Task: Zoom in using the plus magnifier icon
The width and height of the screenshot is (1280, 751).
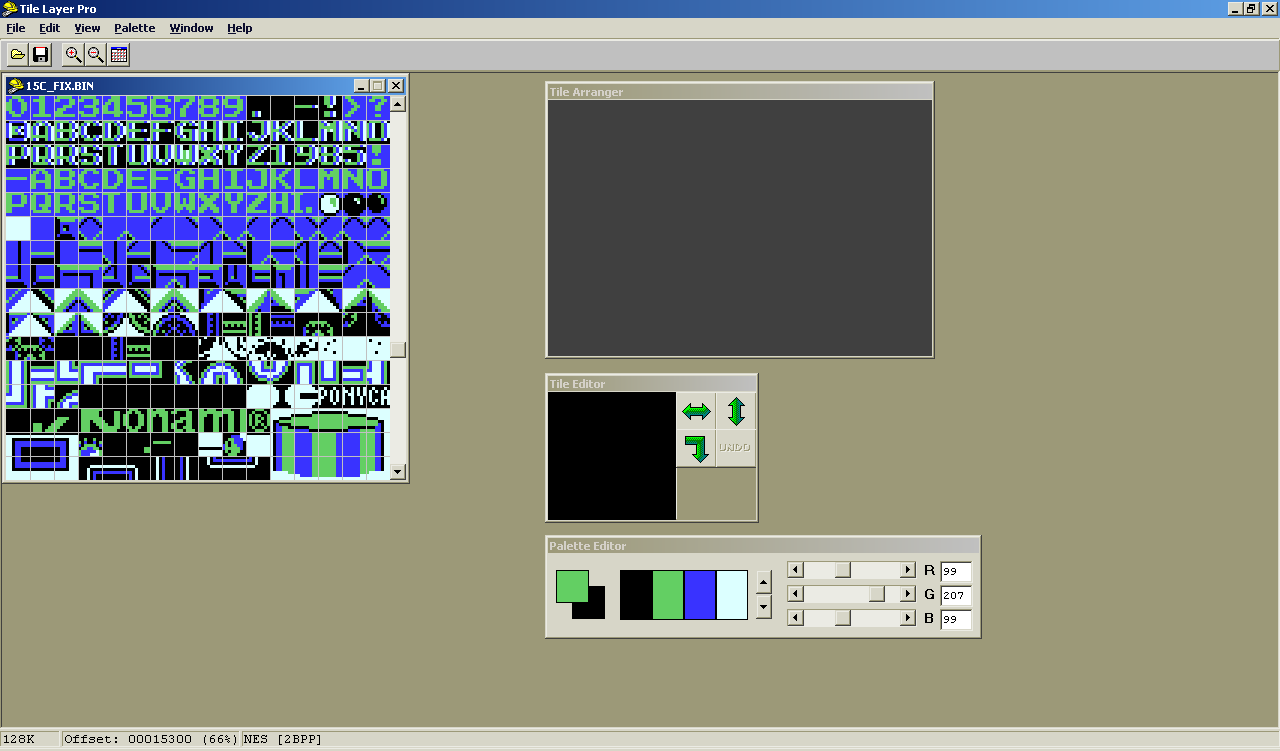Action: 73,54
